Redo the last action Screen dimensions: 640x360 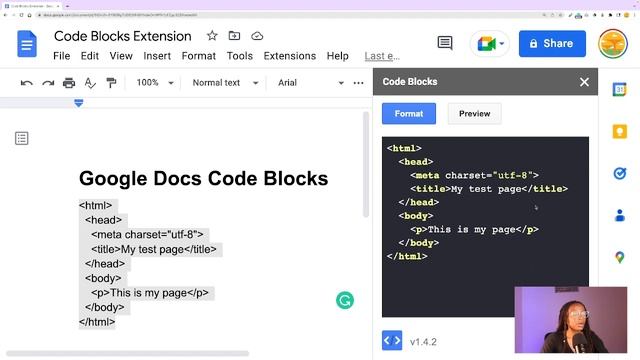[48, 83]
